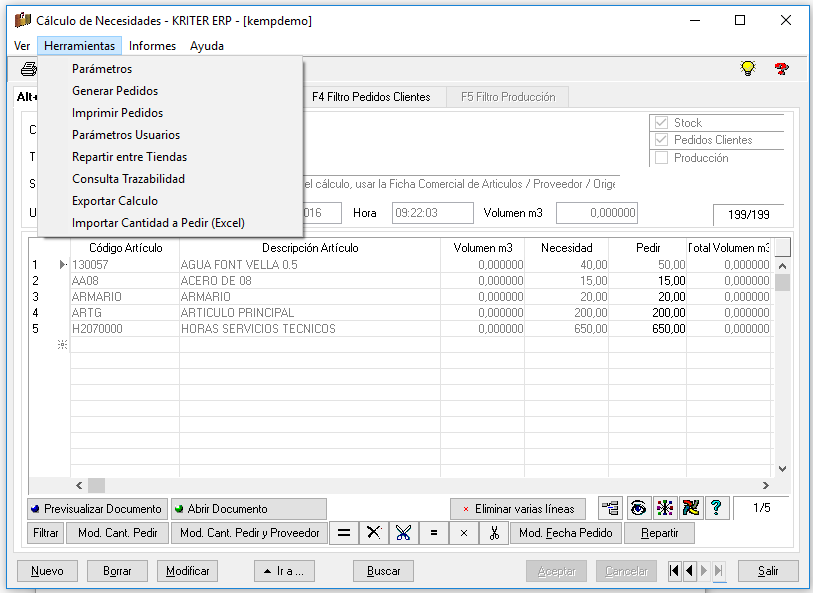This screenshot has width=813, height=593.
Task: Click HORAS SERVICIOS TECNICOS description cell
Action: [310, 329]
